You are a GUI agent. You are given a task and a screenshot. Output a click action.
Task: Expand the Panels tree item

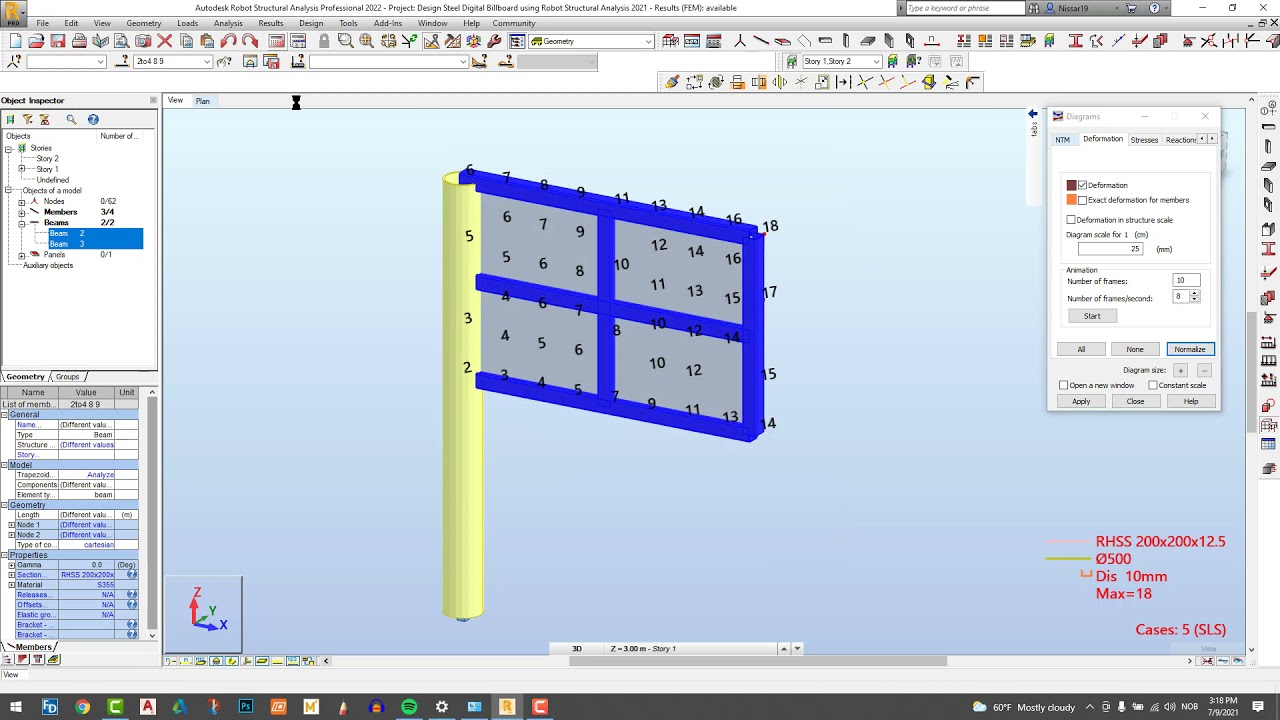21,255
